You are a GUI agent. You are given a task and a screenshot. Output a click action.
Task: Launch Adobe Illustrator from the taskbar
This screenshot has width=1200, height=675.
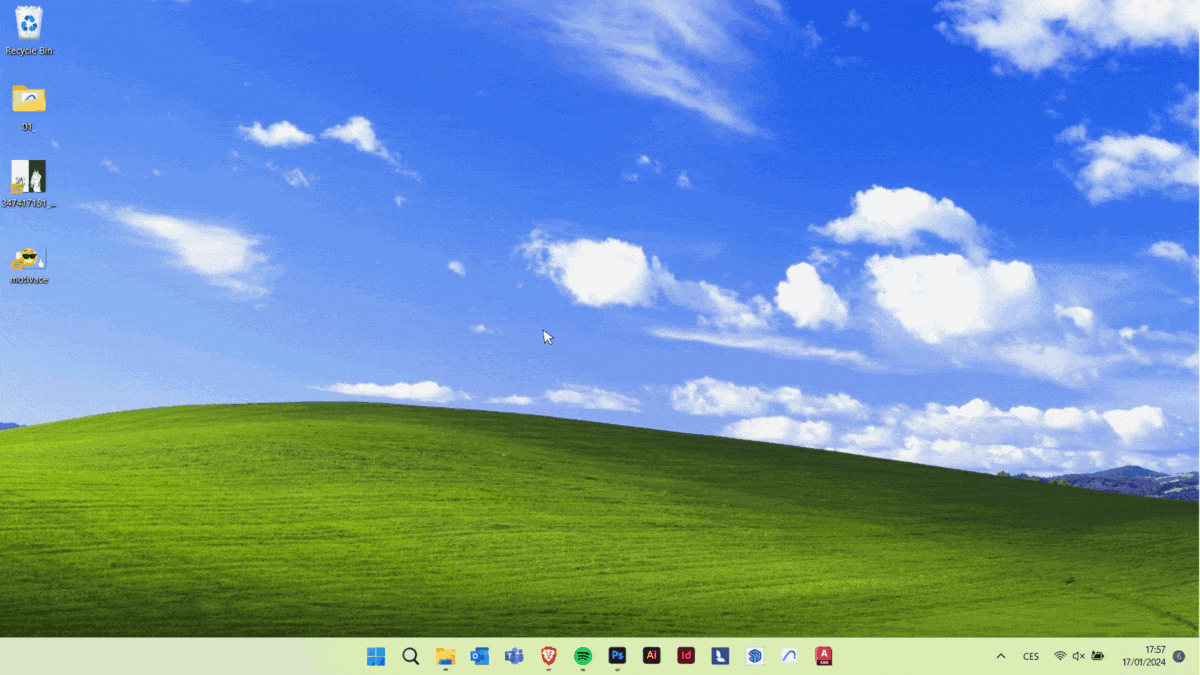pos(652,656)
